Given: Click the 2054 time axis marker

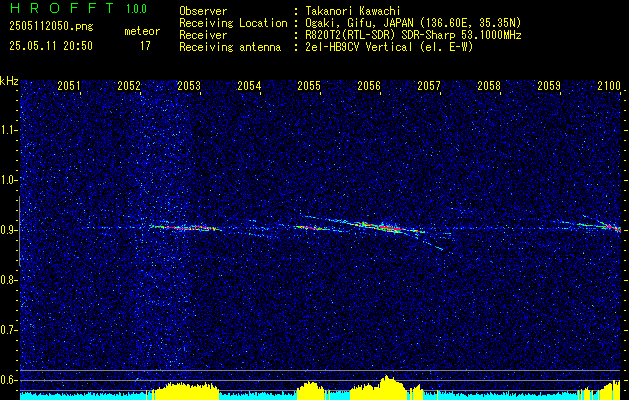Looking at the screenshot, I should tap(249, 86).
